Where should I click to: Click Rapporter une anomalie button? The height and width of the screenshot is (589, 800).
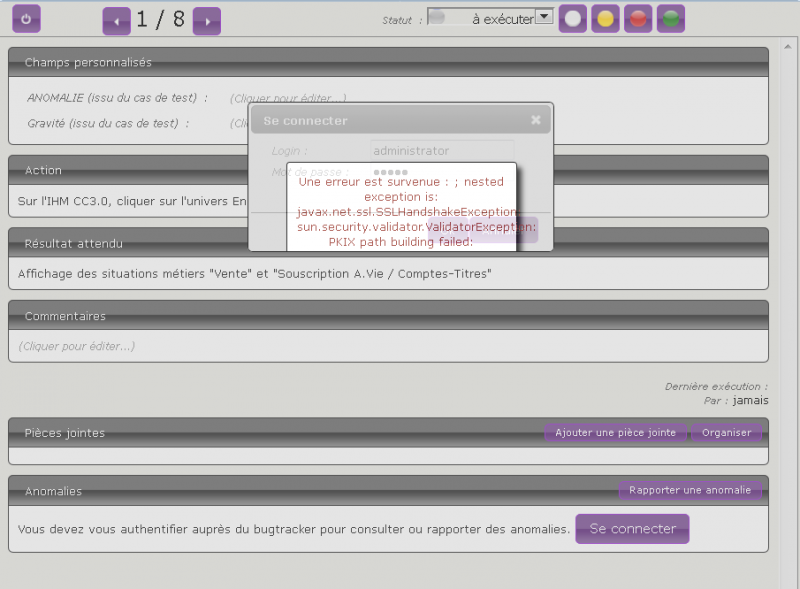tap(690, 490)
